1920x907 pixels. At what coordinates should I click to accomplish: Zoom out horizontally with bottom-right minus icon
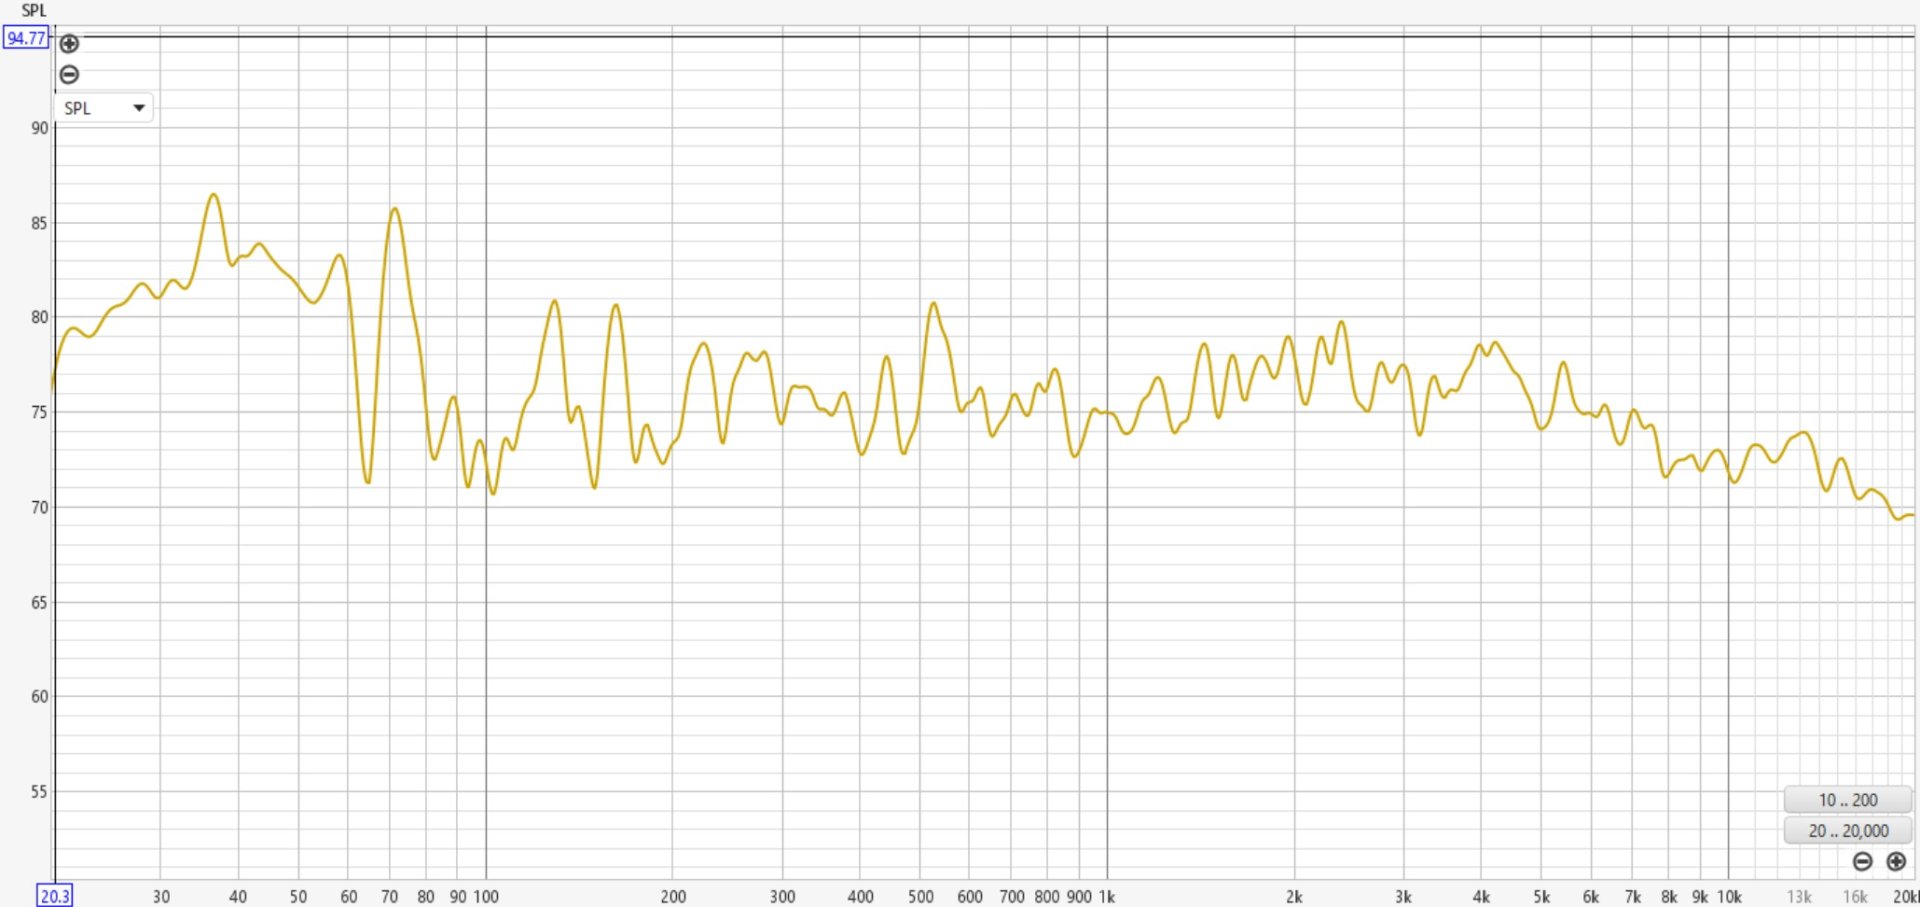point(1862,861)
